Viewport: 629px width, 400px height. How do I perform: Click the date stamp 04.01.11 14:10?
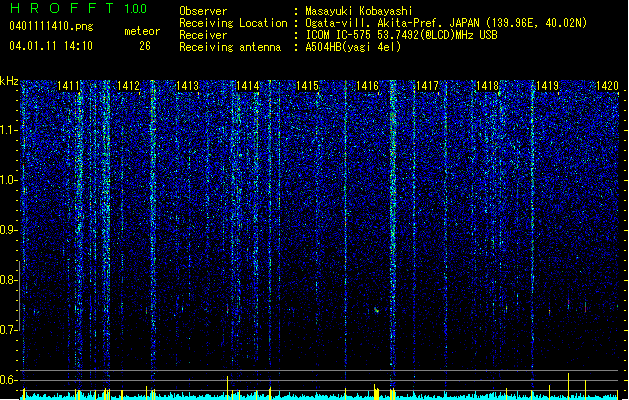[x=51, y=46]
